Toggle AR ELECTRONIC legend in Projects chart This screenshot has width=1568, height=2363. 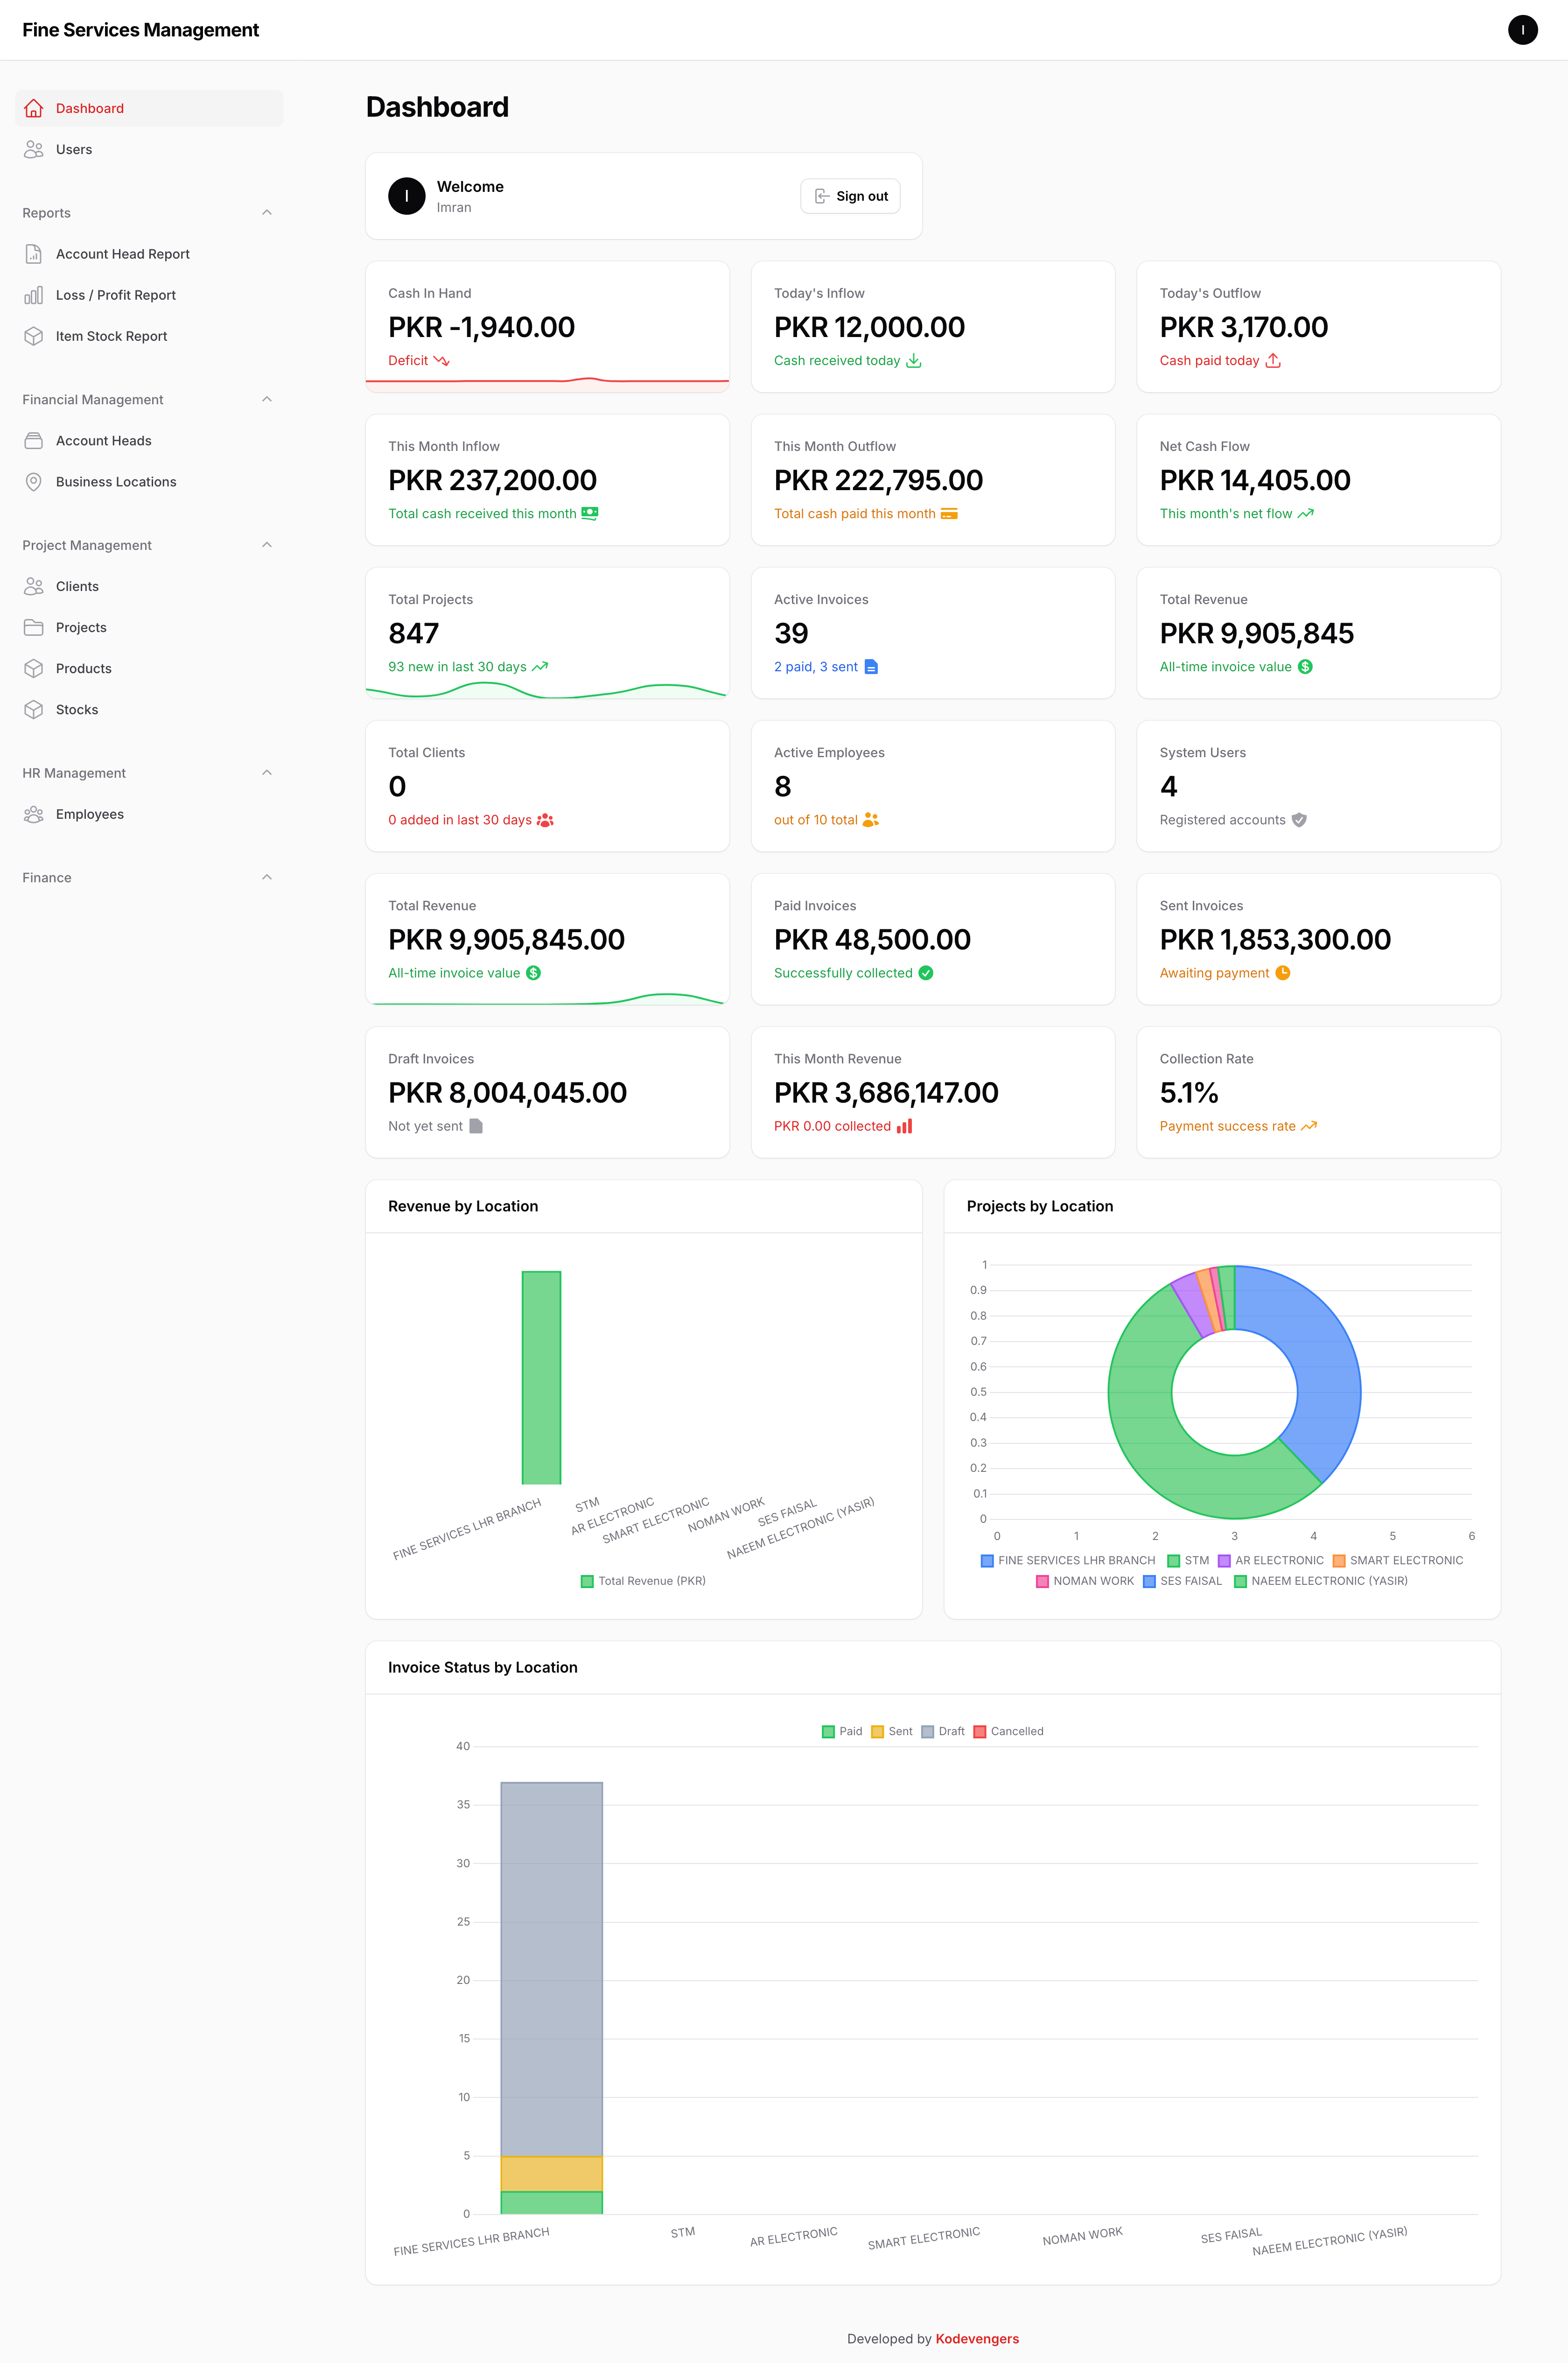tap(1271, 1561)
